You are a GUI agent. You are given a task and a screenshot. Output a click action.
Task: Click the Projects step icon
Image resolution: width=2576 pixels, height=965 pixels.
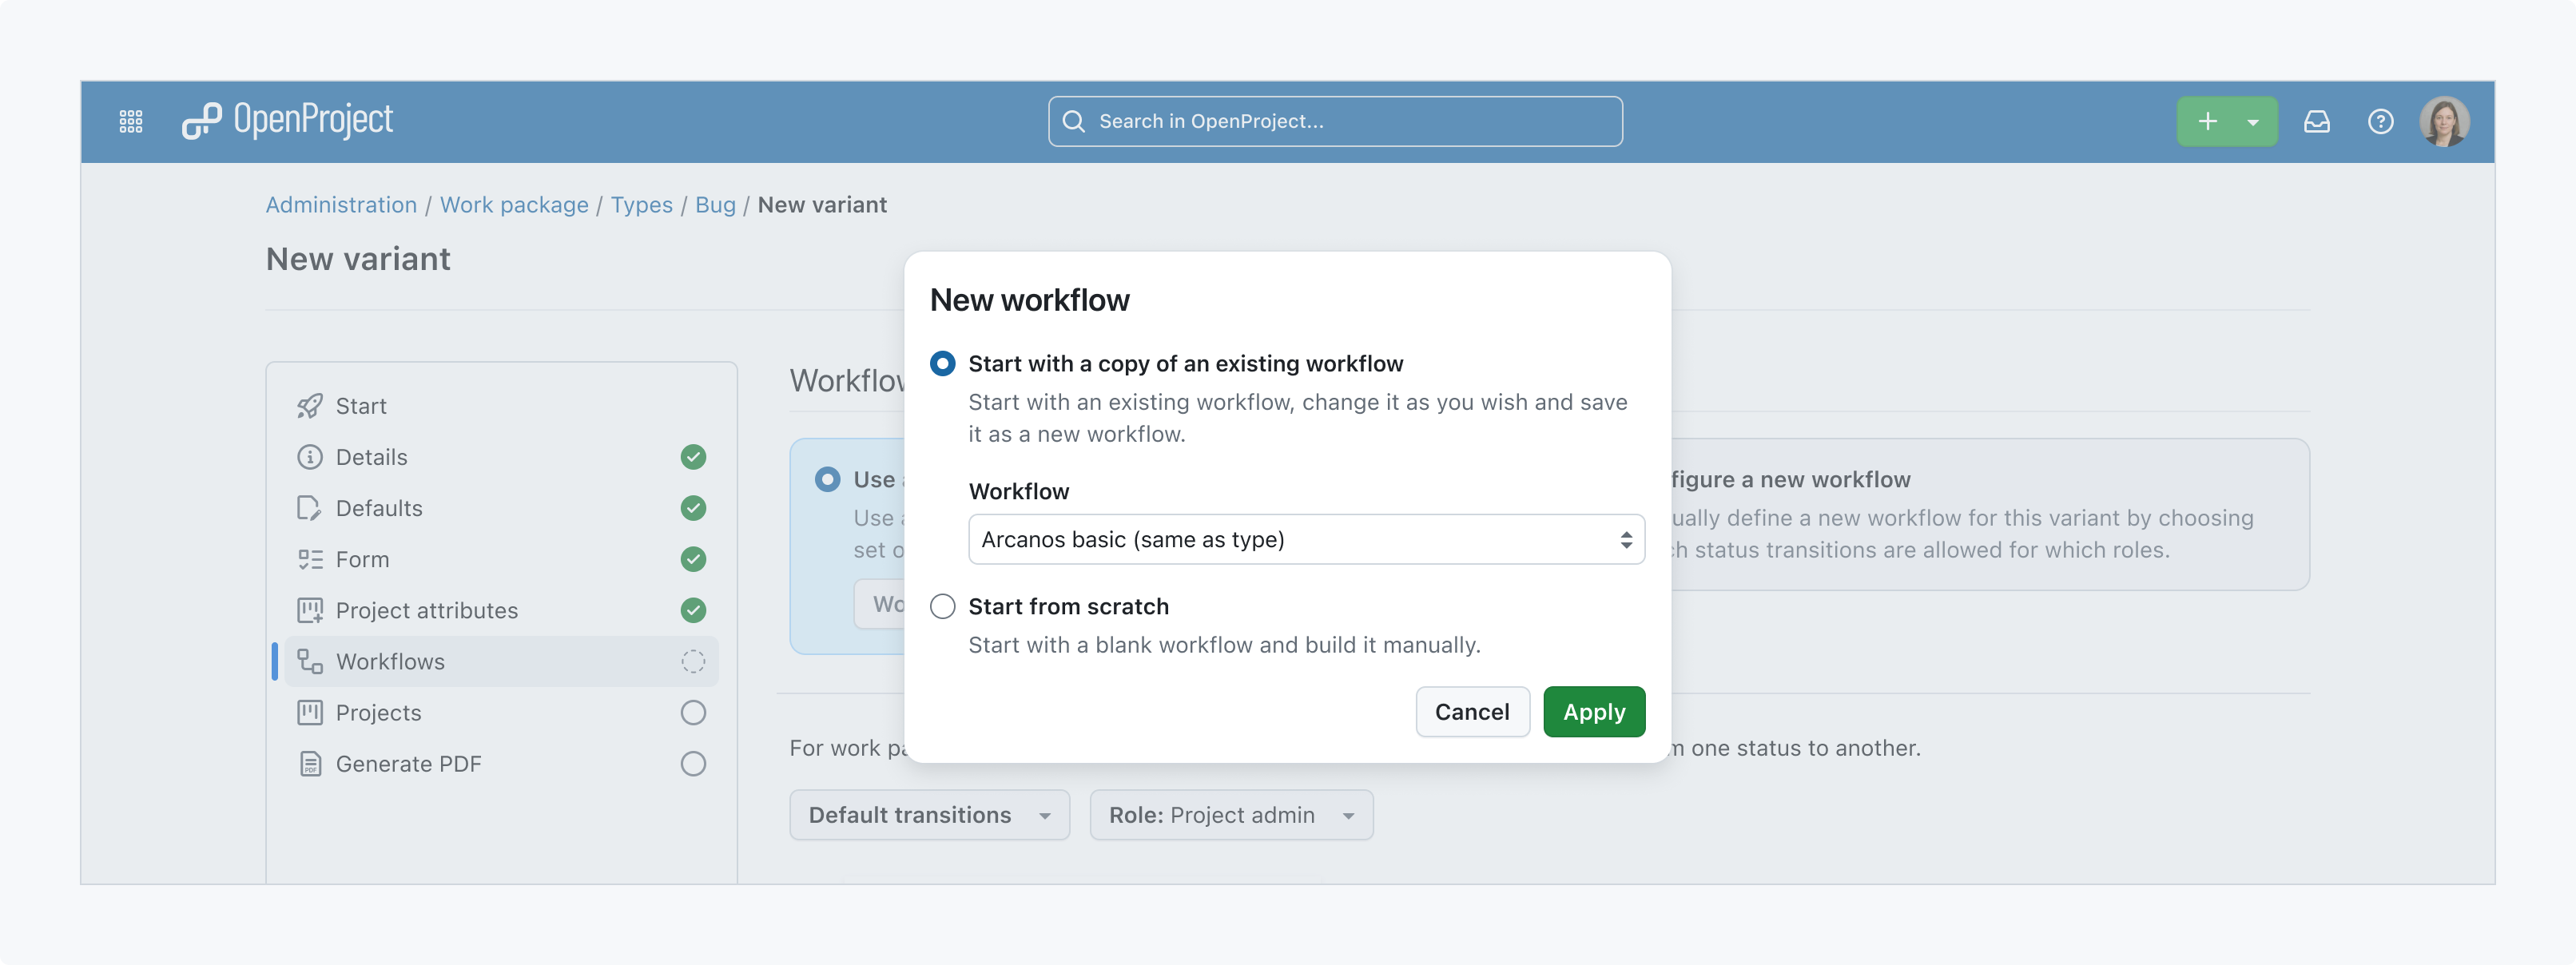pyautogui.click(x=310, y=712)
